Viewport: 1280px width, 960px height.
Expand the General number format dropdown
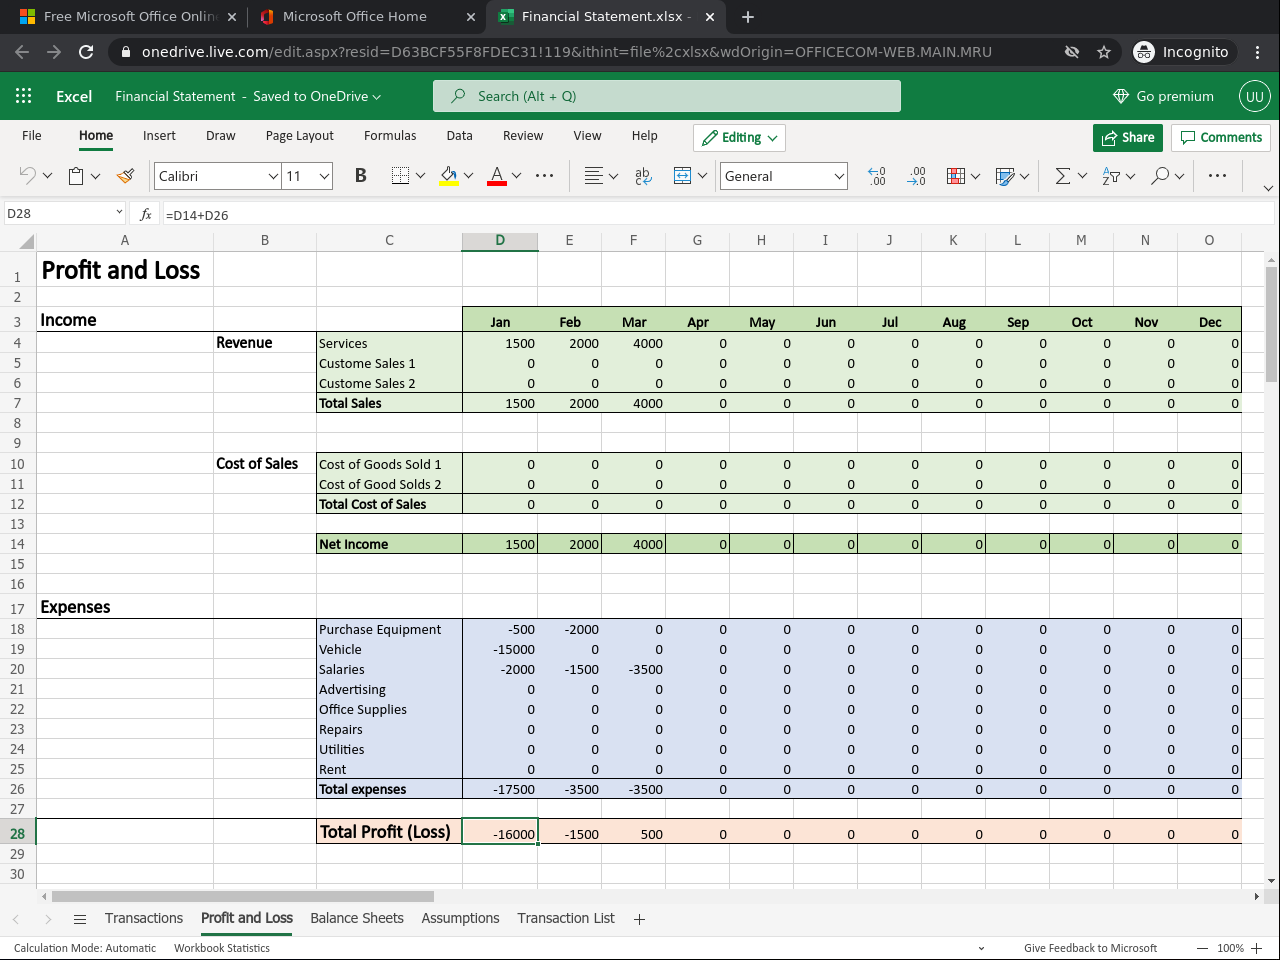[838, 176]
